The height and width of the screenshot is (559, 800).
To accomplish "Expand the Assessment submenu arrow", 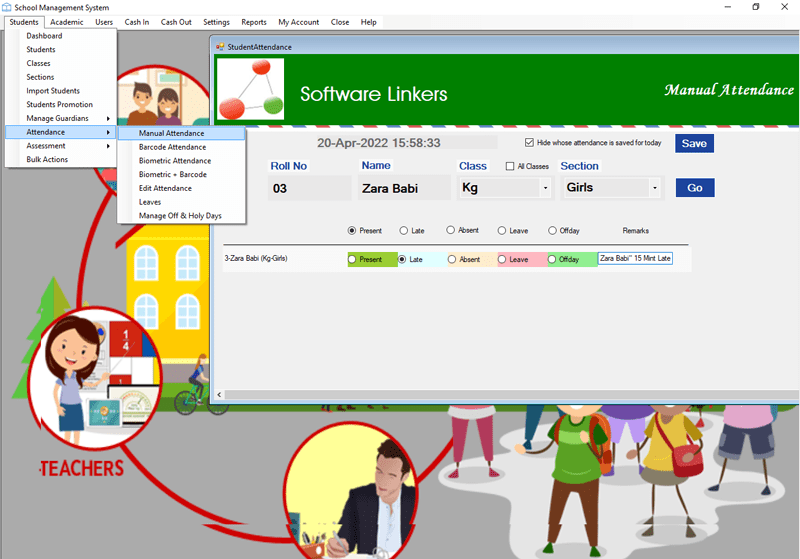I will pos(108,146).
